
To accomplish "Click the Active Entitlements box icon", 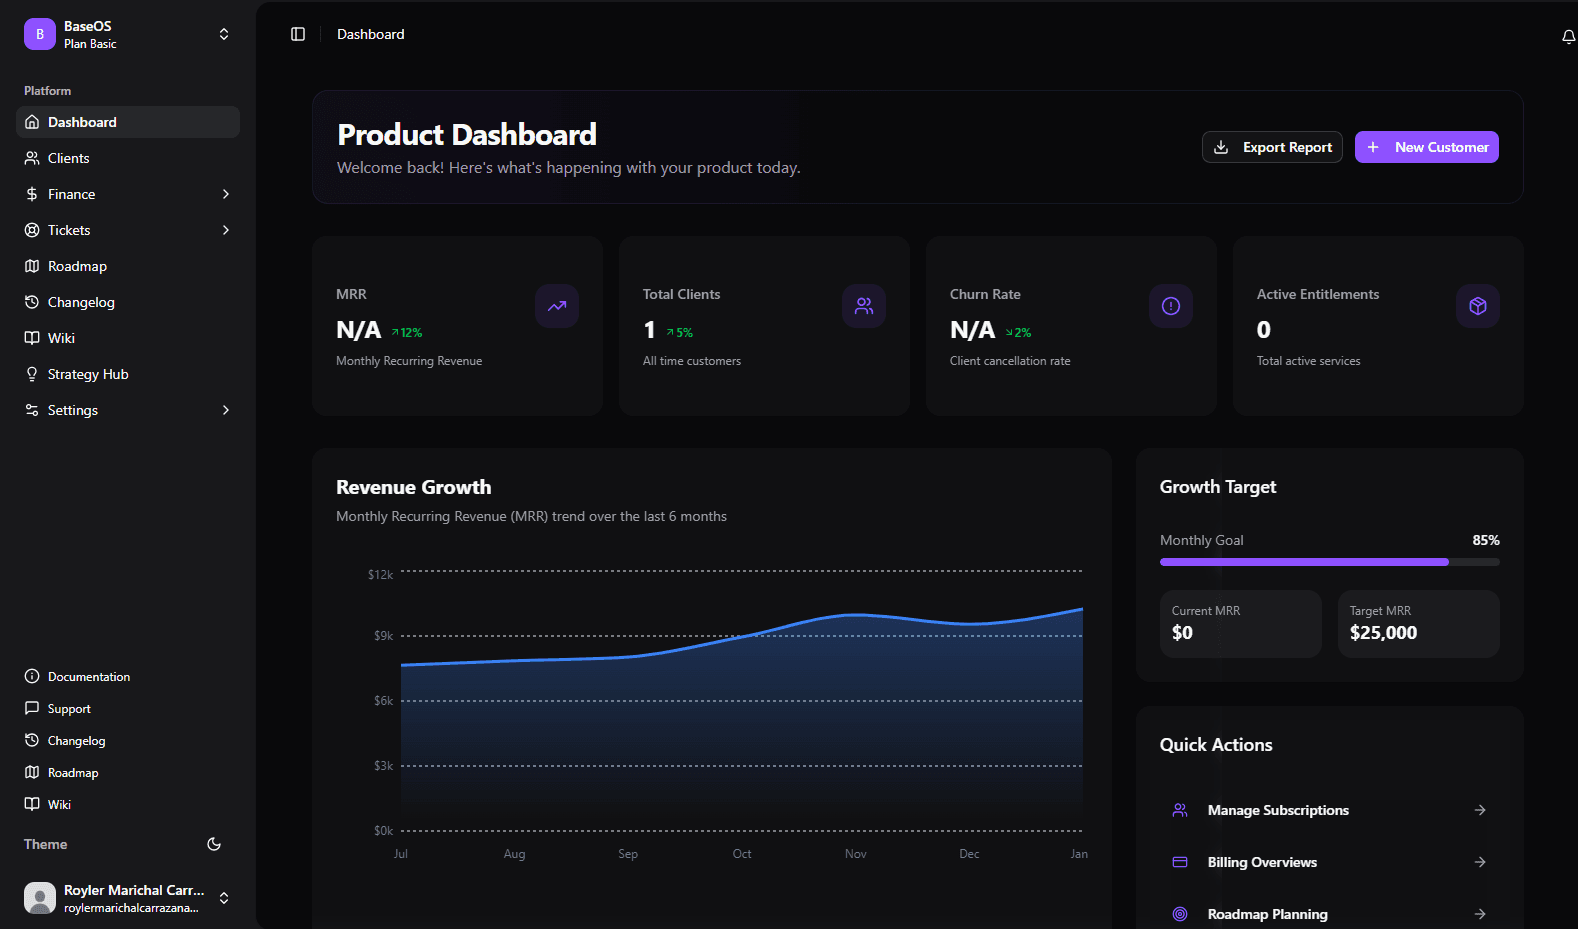I will (1478, 306).
